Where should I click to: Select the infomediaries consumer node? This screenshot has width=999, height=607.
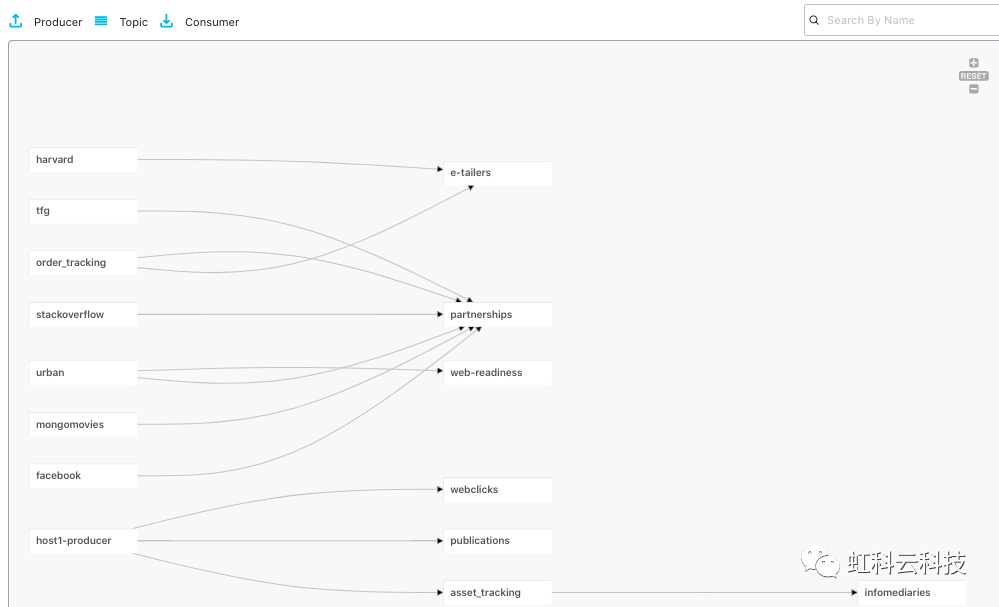pyautogui.click(x=912, y=593)
